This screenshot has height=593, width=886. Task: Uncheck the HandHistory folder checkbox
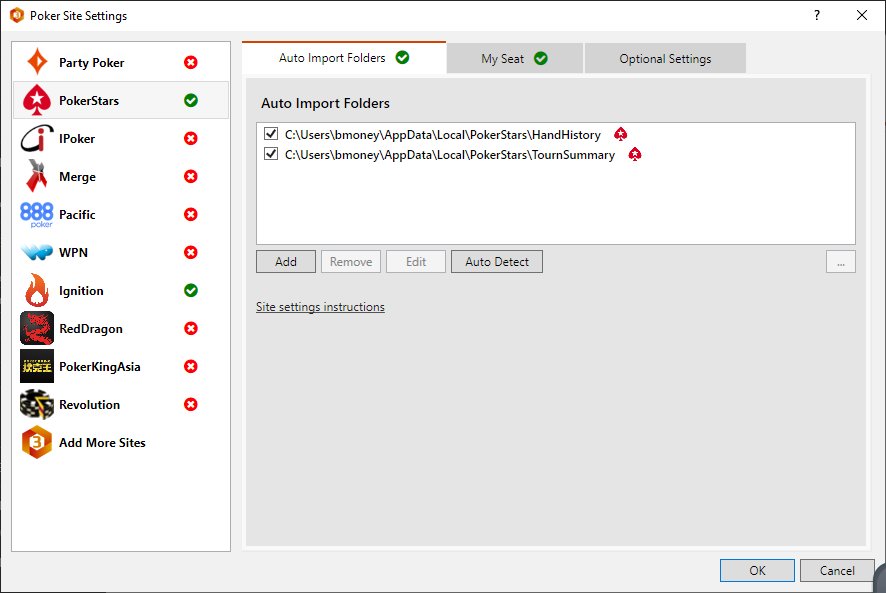[x=271, y=133]
